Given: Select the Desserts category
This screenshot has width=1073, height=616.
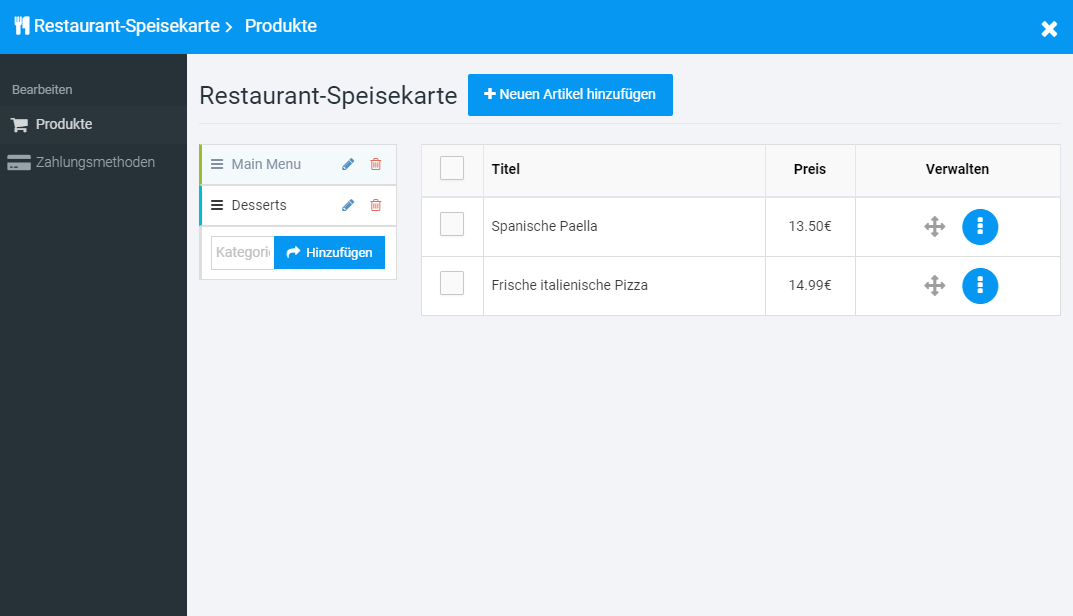Looking at the screenshot, I should pyautogui.click(x=260, y=205).
